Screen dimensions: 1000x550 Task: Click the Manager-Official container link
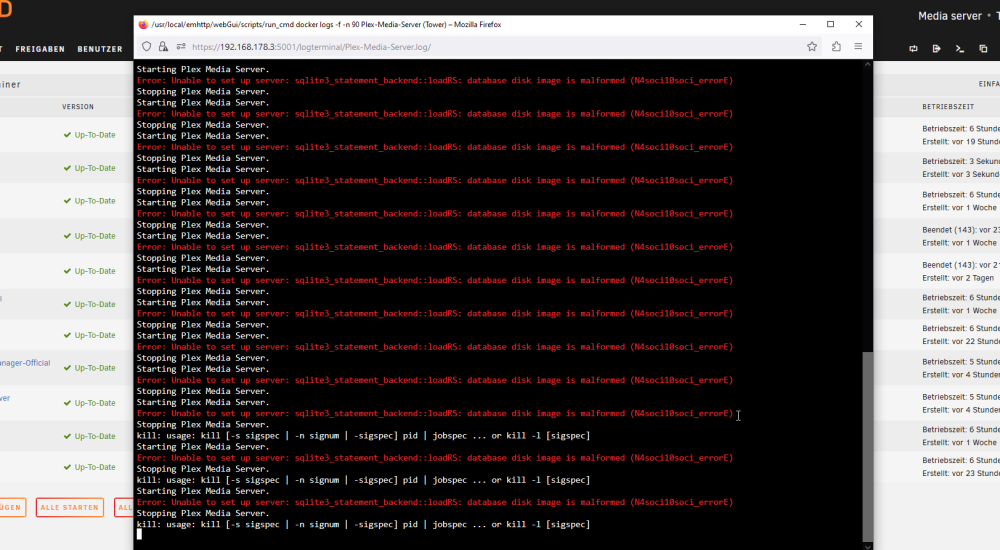pyautogui.click(x=25, y=363)
